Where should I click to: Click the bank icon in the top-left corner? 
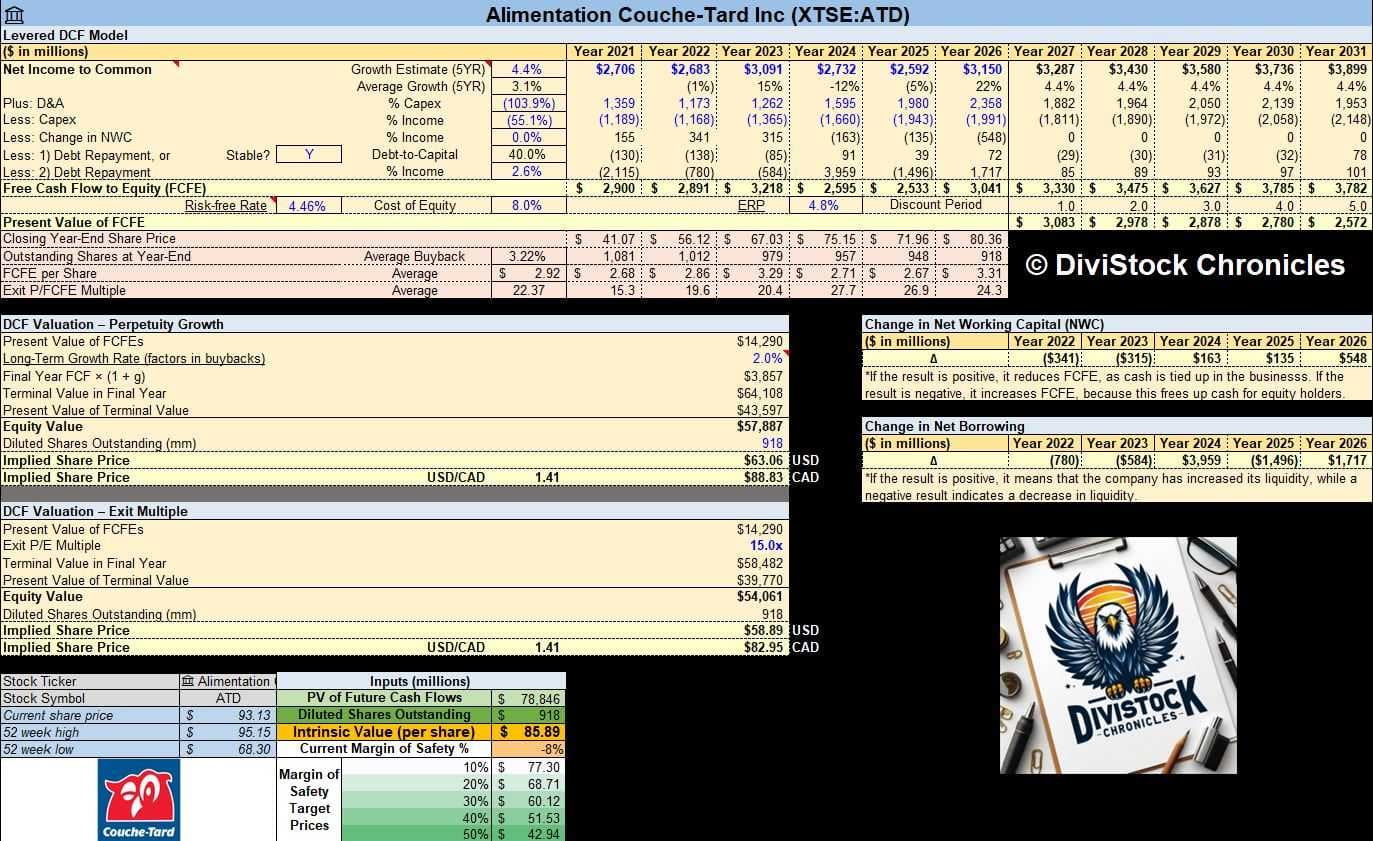click(13, 16)
